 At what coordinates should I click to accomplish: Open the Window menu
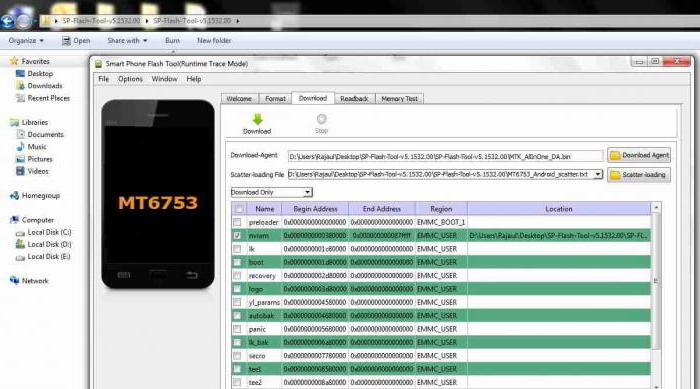pyautogui.click(x=164, y=79)
